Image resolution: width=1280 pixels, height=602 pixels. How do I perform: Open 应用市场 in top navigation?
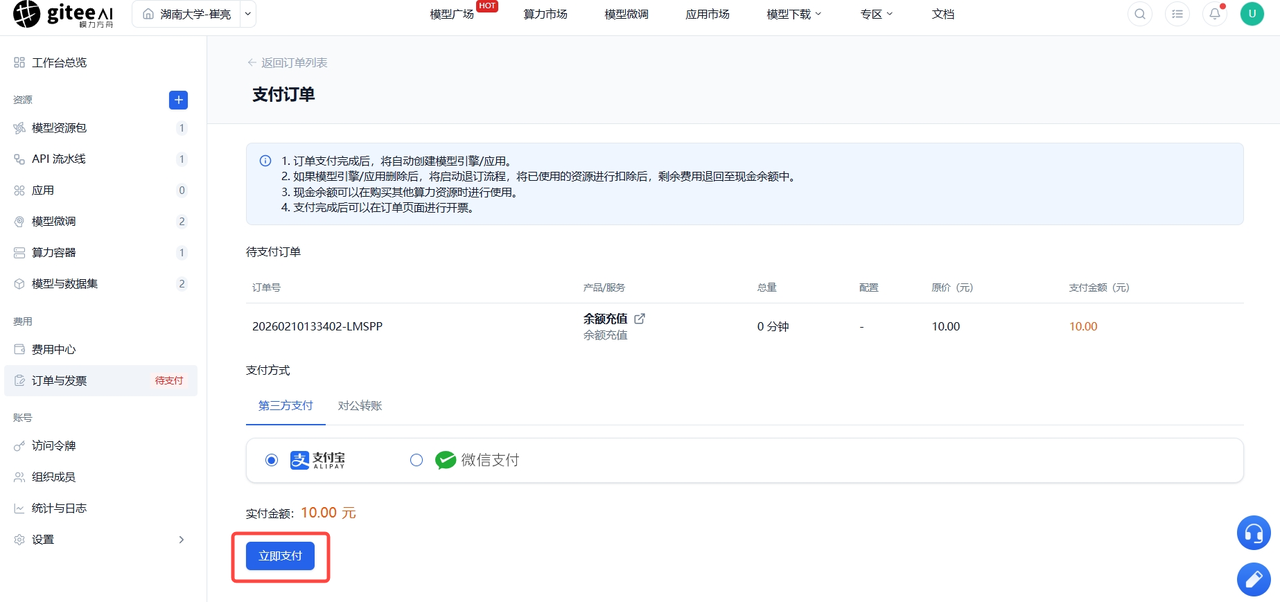tap(707, 14)
